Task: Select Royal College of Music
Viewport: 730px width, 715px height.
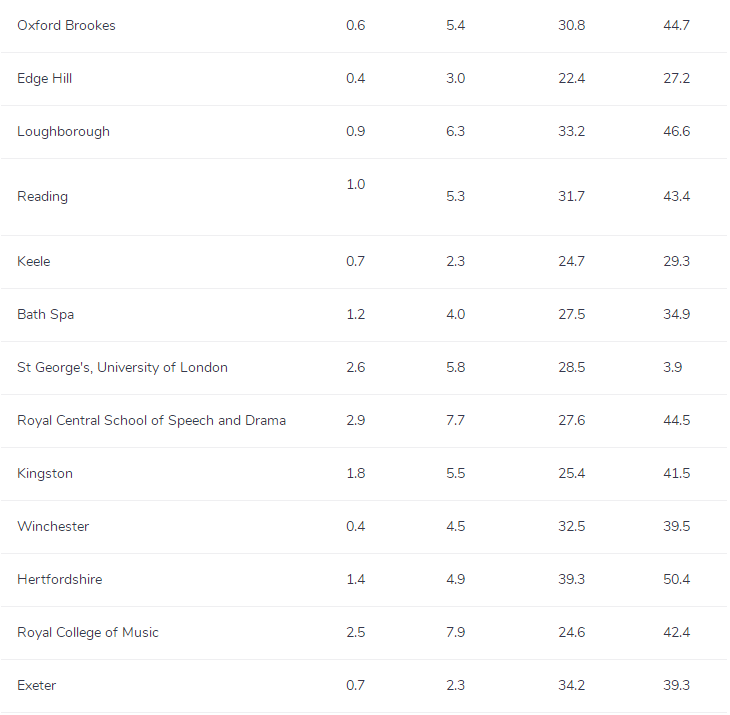Action: (88, 632)
